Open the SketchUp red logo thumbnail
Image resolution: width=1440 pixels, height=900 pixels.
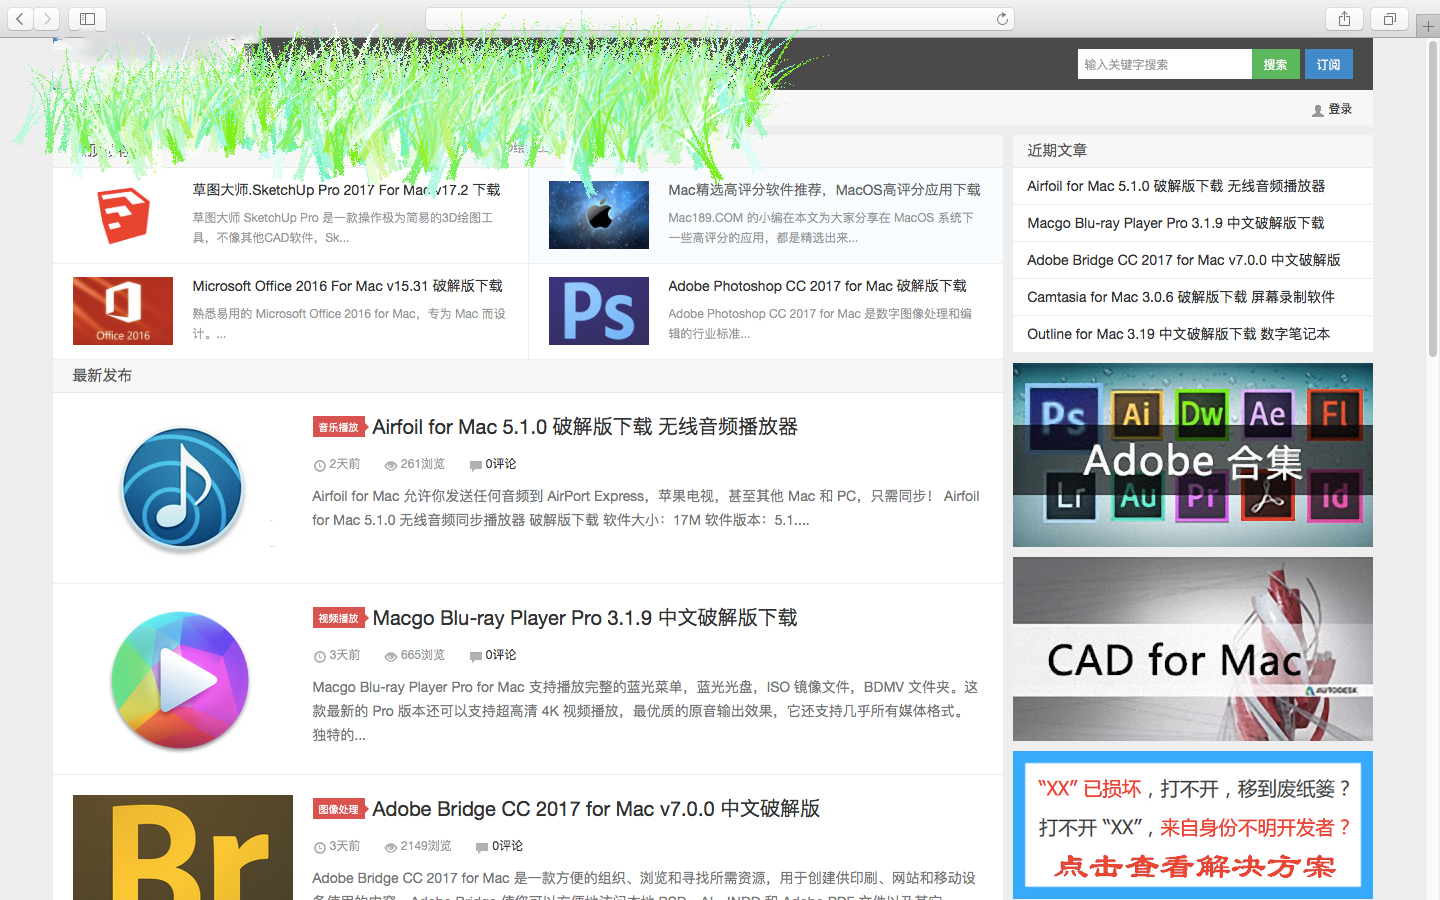(123, 215)
